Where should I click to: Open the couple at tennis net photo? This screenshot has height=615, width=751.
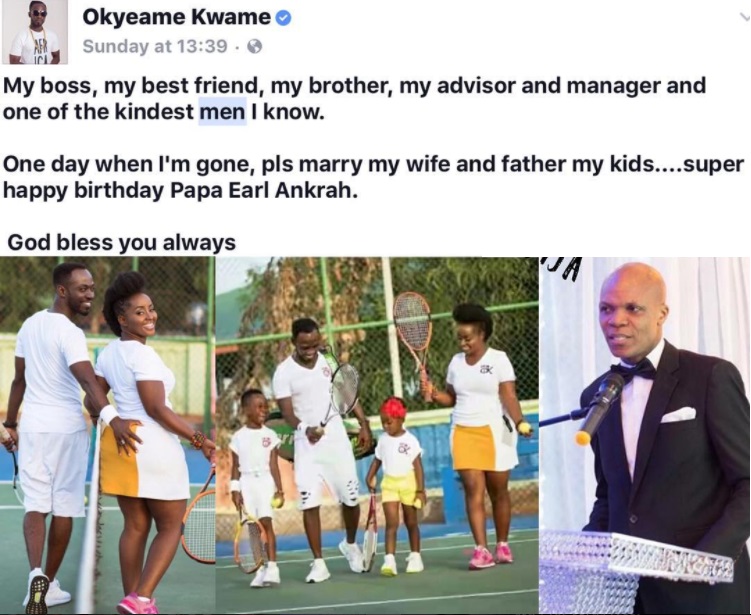[x=107, y=435]
